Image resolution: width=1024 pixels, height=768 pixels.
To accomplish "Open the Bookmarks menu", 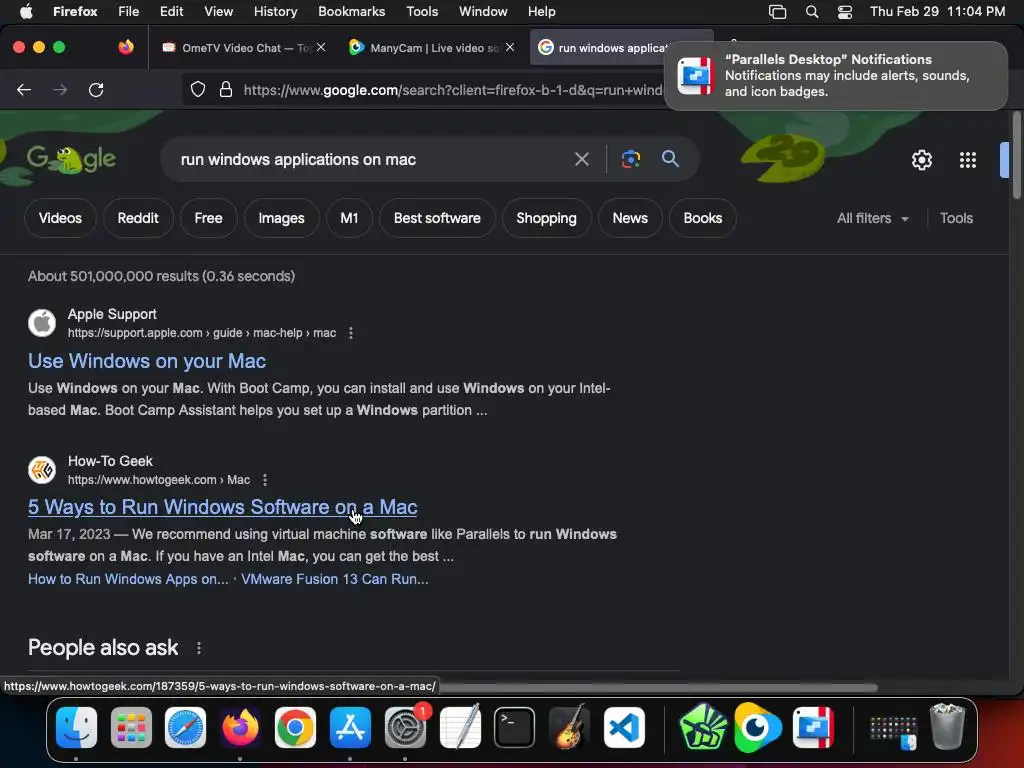I will click(351, 12).
